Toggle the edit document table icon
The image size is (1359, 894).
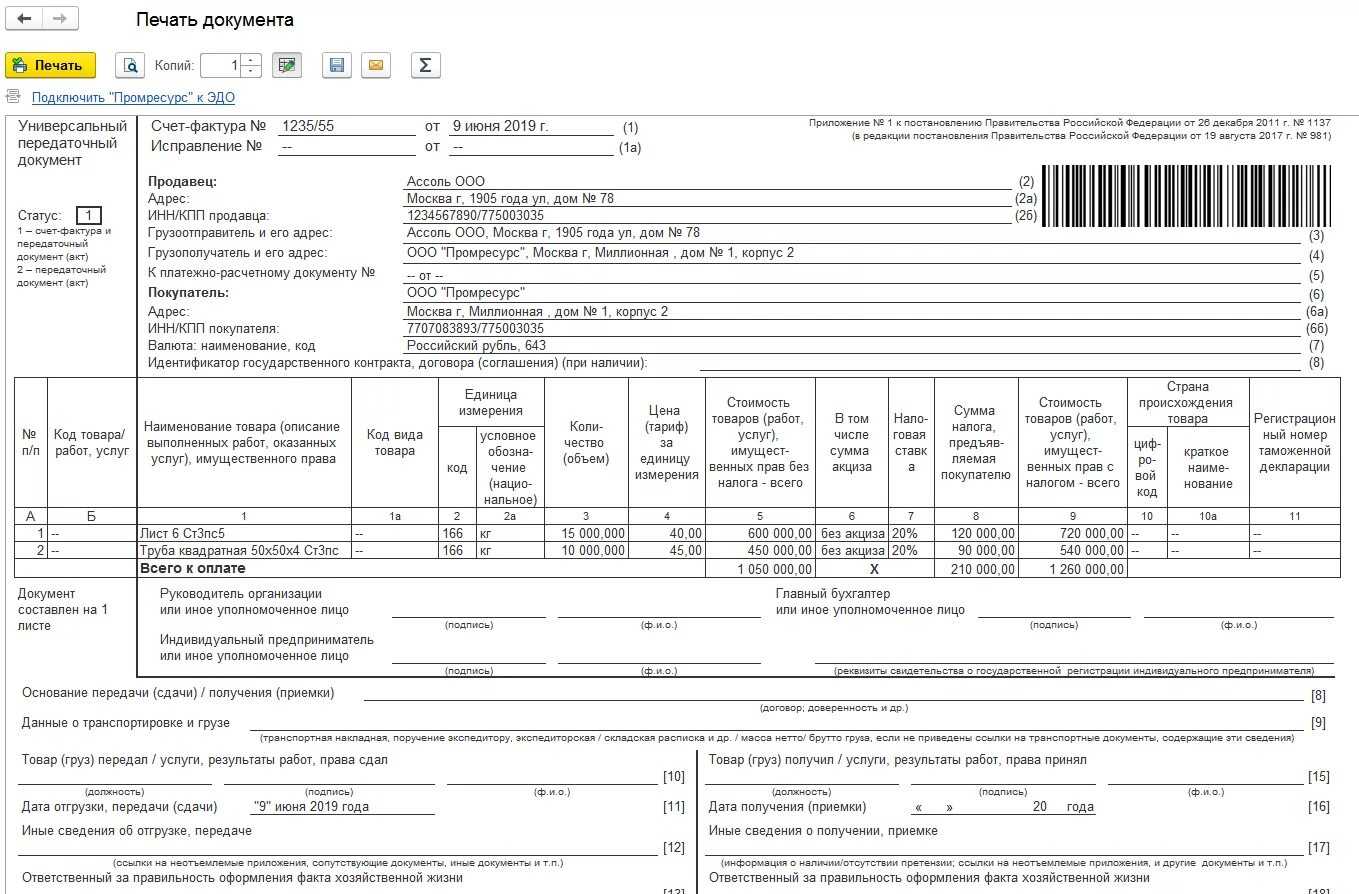click(x=287, y=65)
